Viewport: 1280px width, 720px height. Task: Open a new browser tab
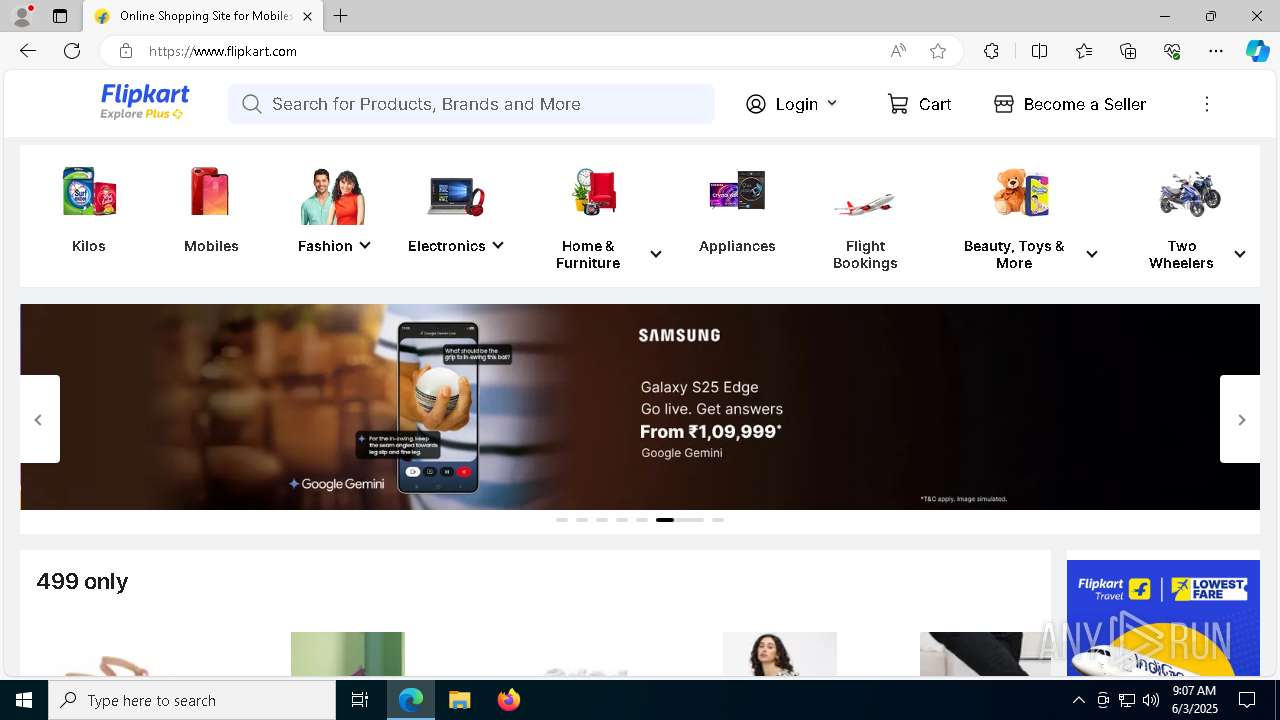click(341, 16)
